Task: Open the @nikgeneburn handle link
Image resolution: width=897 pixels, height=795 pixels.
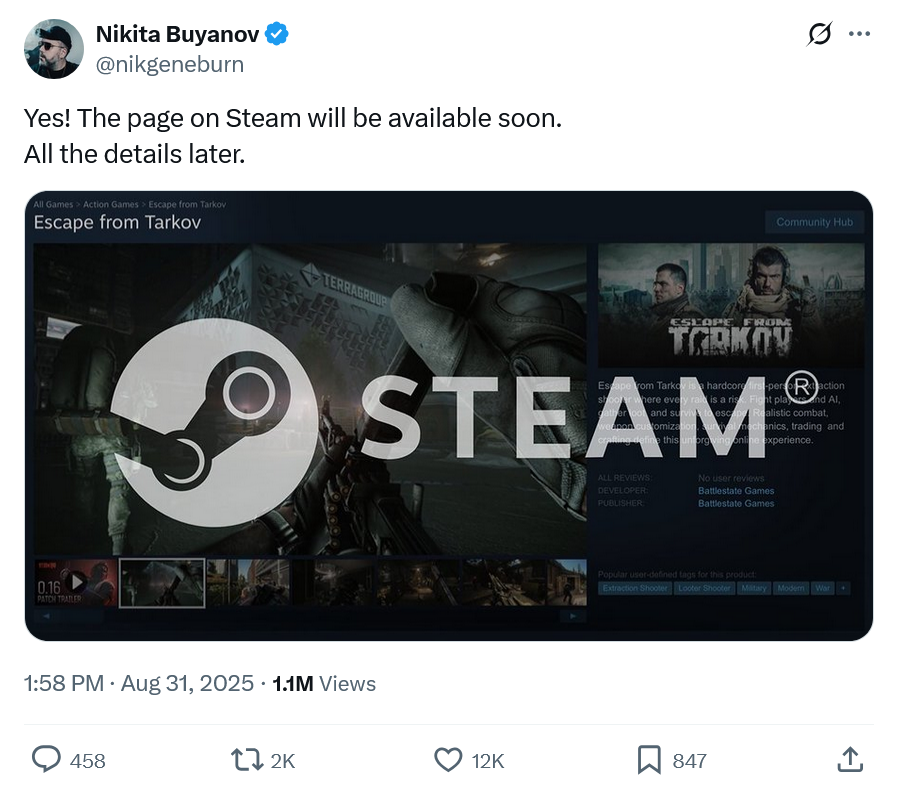Action: [170, 64]
